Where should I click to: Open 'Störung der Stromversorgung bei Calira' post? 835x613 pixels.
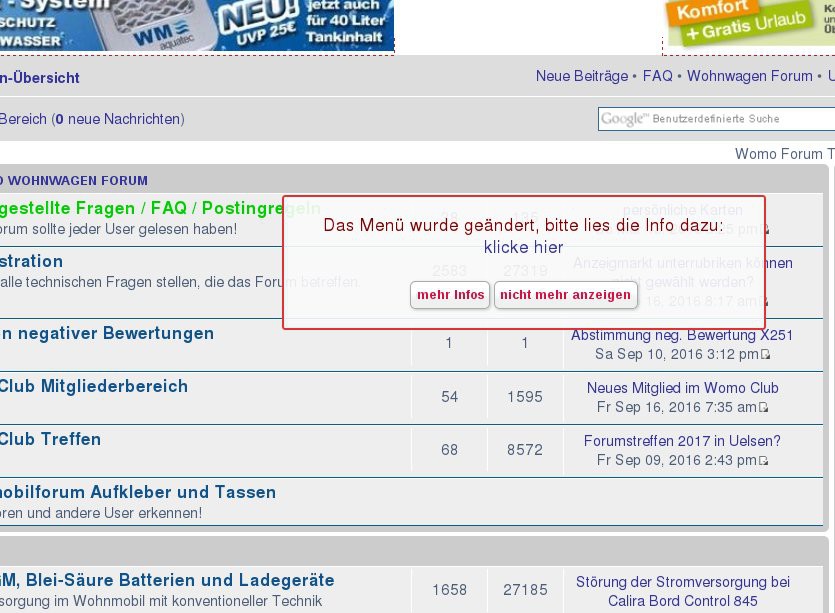[683, 591]
